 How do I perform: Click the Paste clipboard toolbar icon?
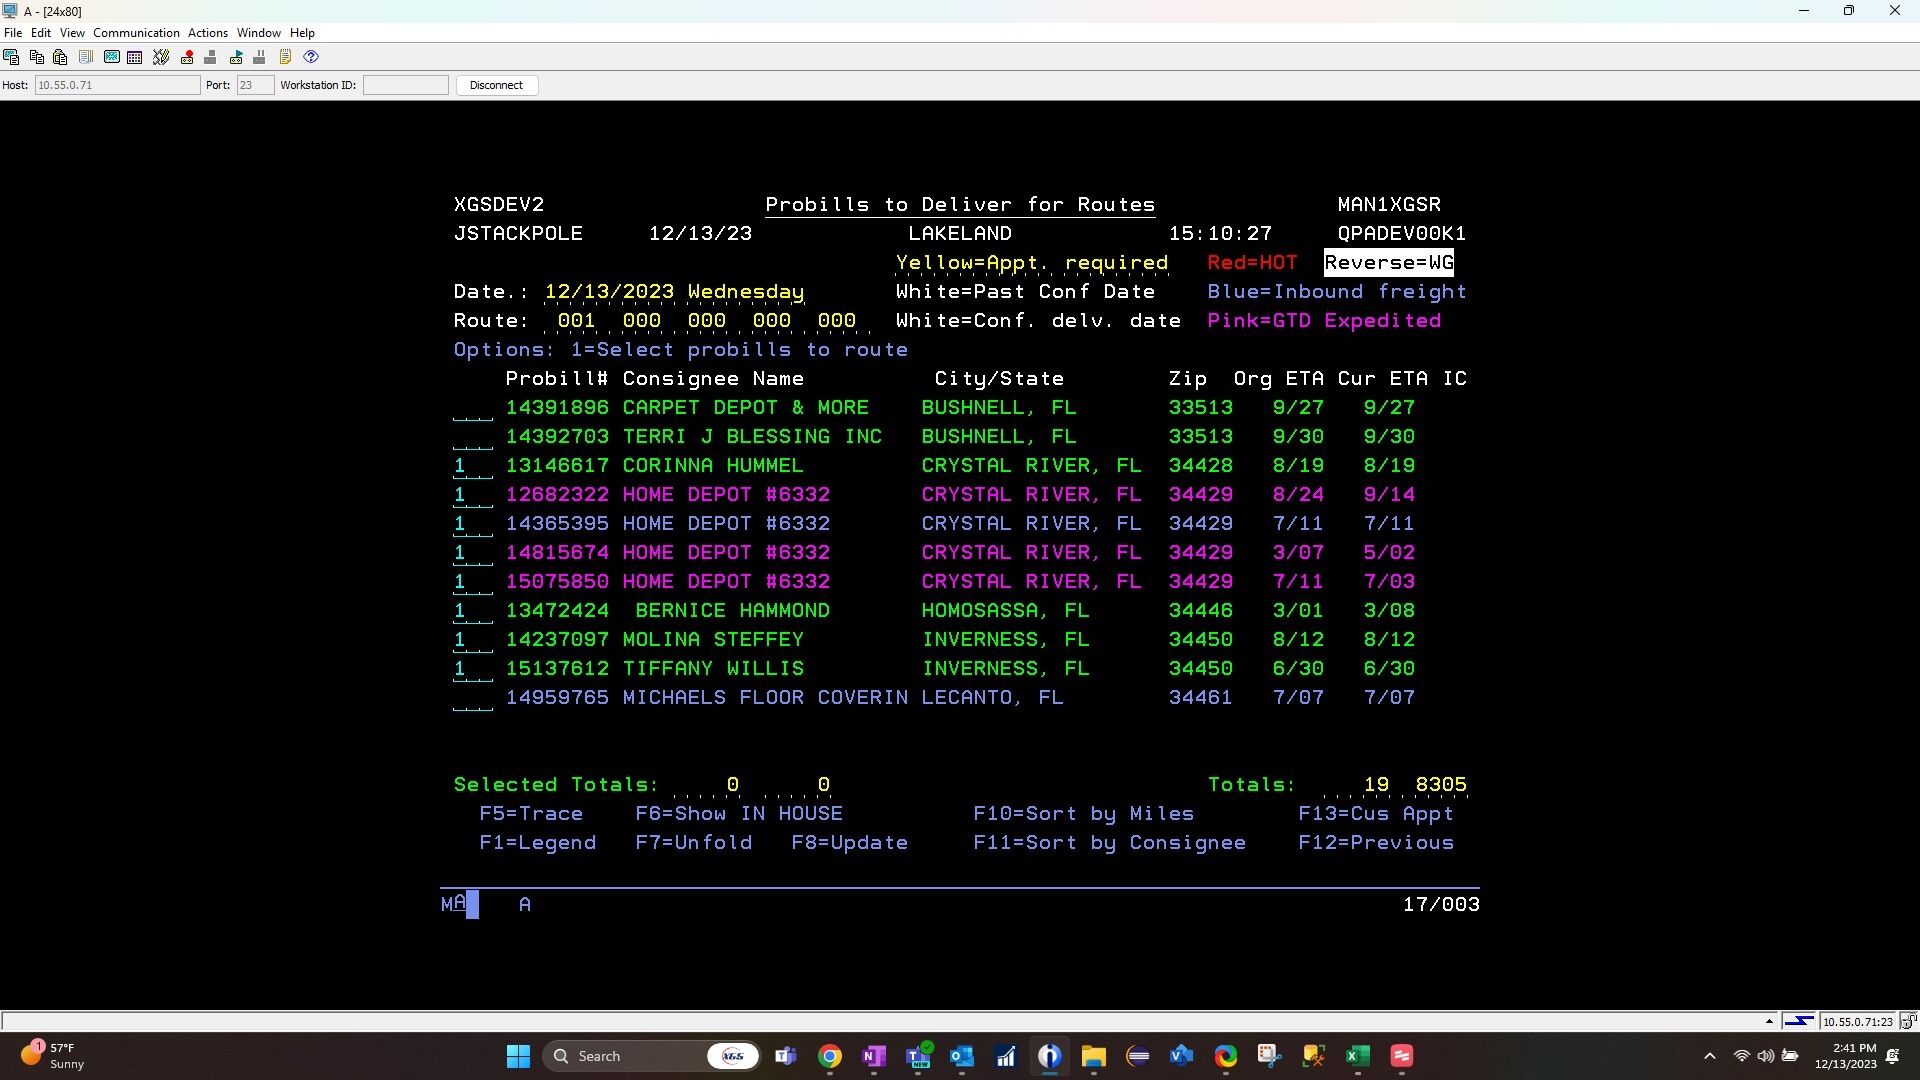60,57
